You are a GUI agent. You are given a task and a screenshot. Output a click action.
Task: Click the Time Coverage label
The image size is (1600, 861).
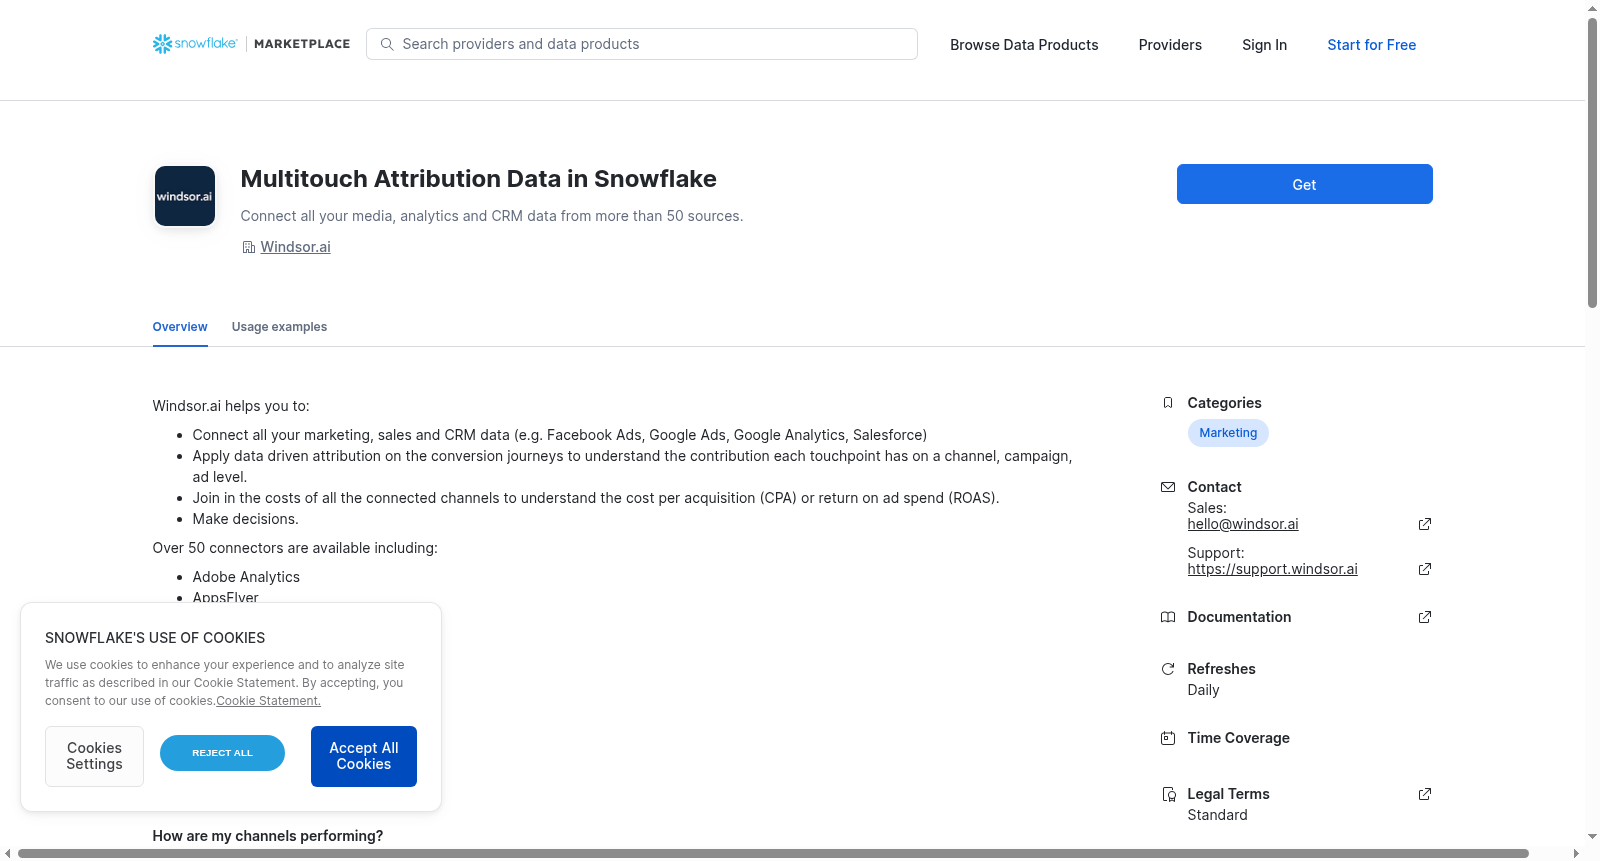tap(1238, 738)
